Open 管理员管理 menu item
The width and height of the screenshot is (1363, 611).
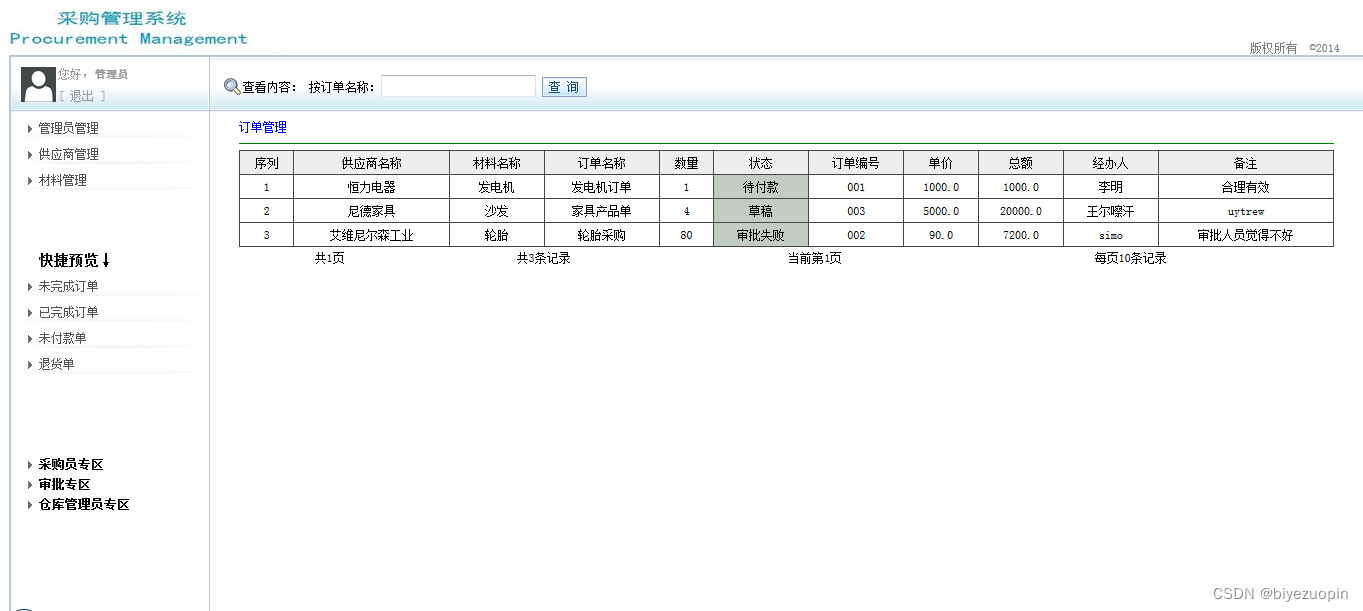coord(69,128)
